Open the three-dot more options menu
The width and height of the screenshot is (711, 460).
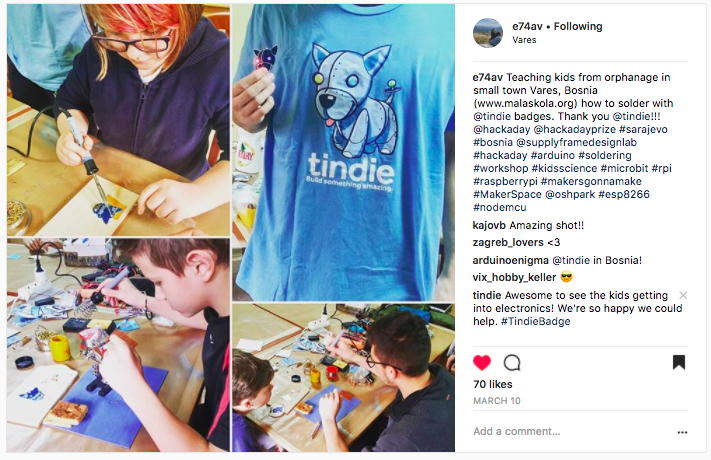pos(682,432)
